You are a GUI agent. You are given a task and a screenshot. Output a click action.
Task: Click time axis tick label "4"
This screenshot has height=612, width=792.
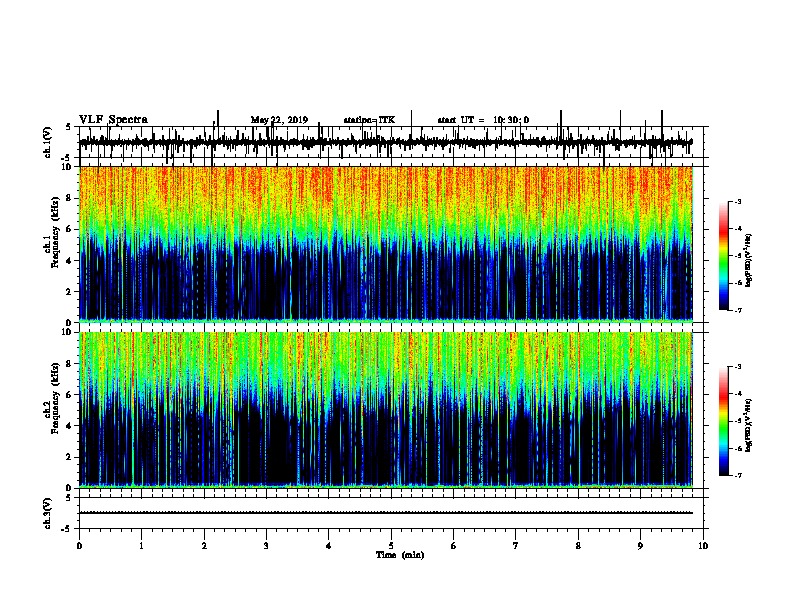[329, 546]
